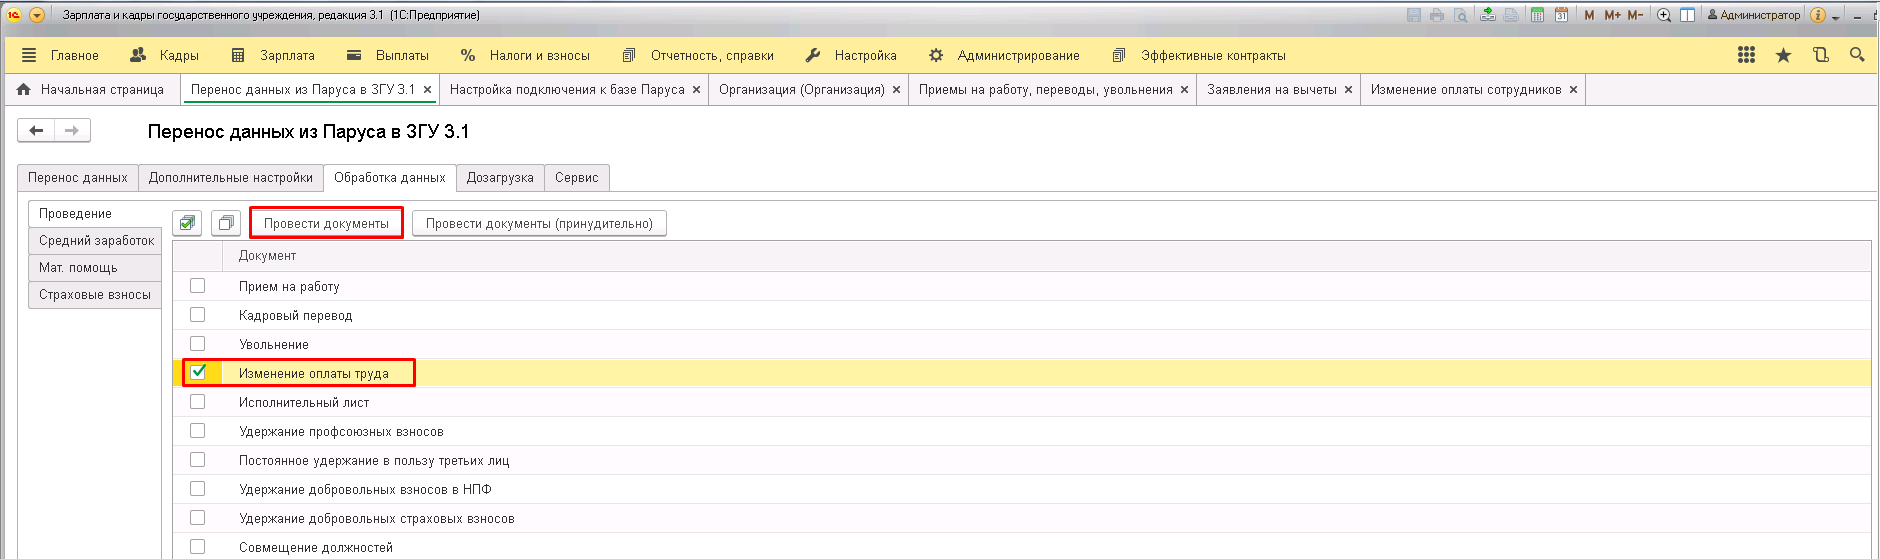Viewport: 1880px width, 559px height.
Task: Open the history scroll icon
Action: point(1820,56)
